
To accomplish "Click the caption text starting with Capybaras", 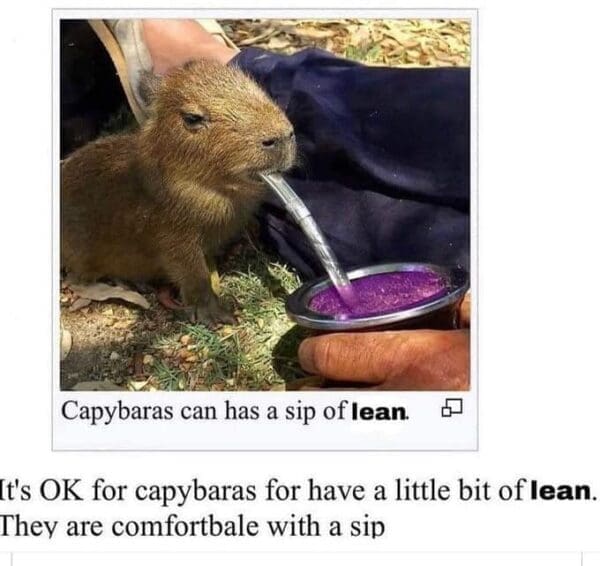I will point(235,412).
